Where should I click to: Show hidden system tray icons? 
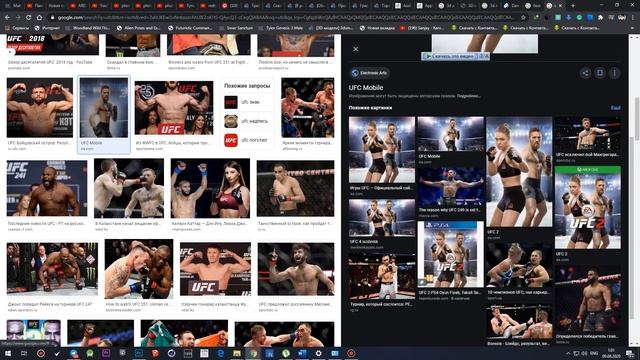568,353
